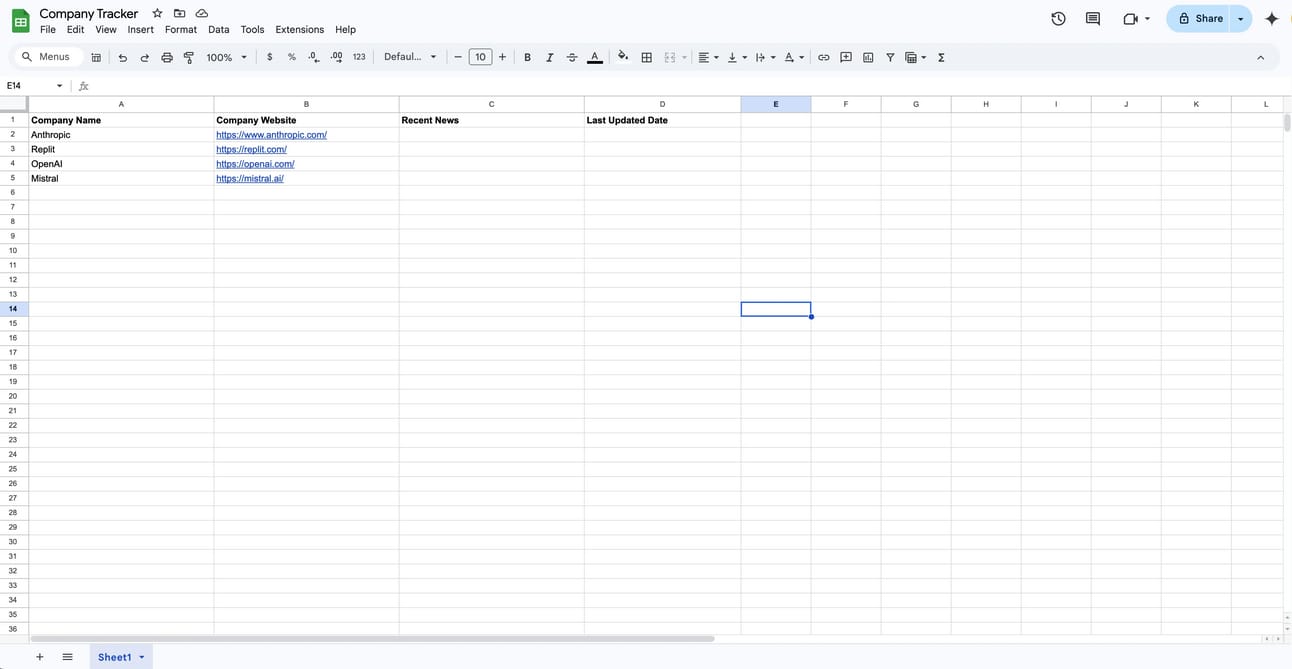
Task: Decrease decimal places
Action: (314, 57)
